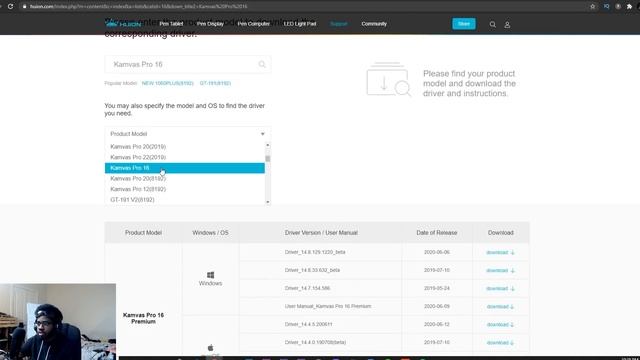This screenshot has height=360, width=640.
Task: Click dropdown list scroll down arrow
Action: point(268,202)
